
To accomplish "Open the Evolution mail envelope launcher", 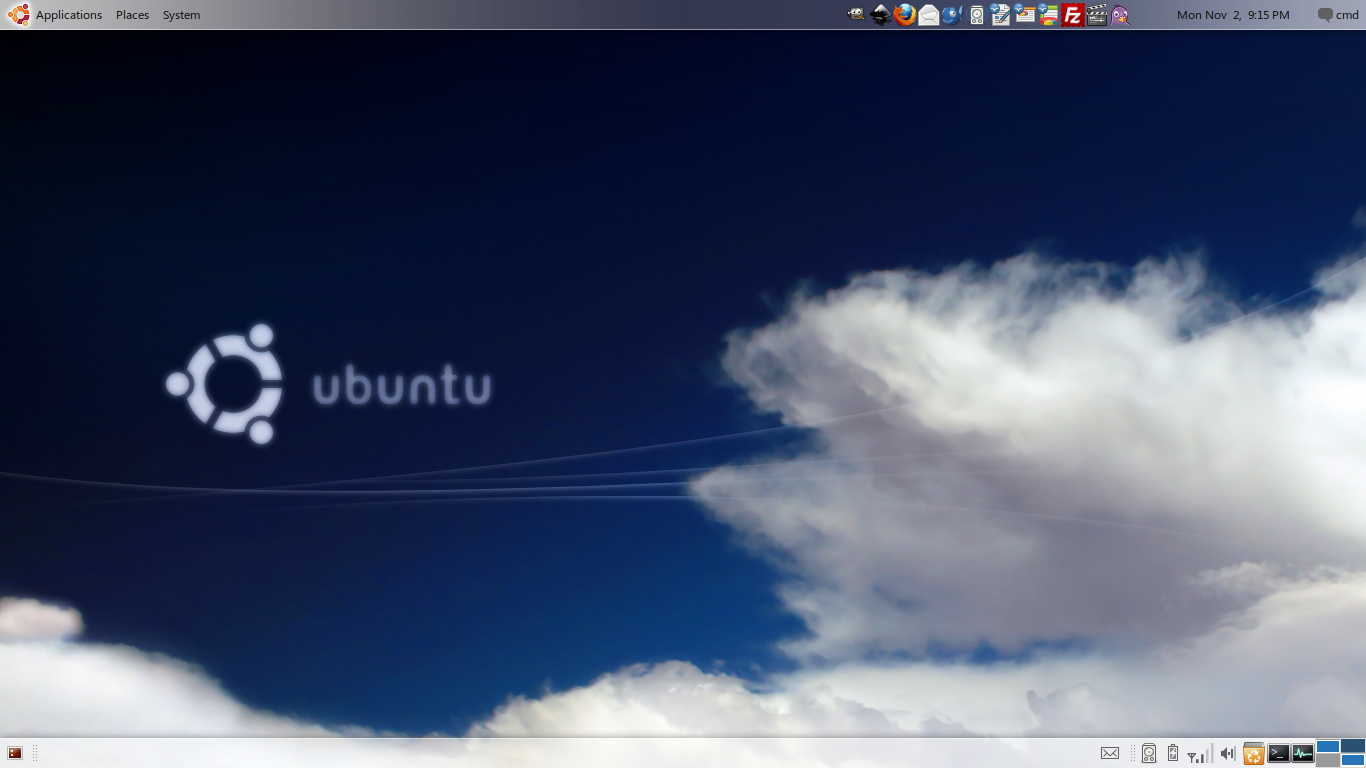I will 929,15.
